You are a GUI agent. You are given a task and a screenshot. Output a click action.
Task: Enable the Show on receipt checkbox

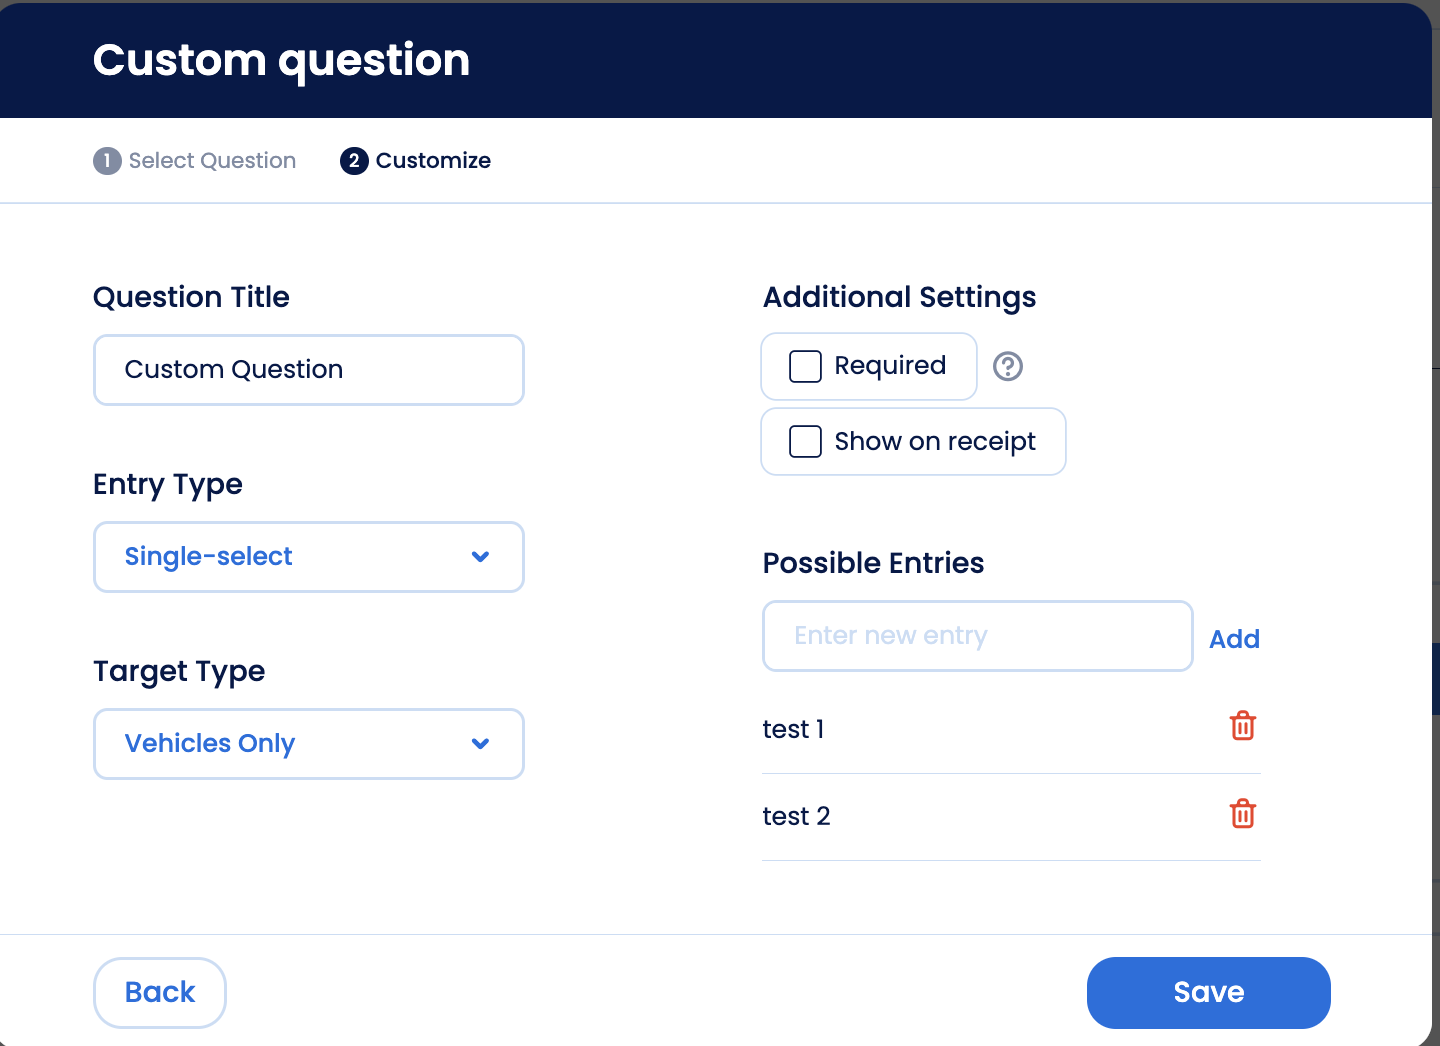(x=805, y=441)
